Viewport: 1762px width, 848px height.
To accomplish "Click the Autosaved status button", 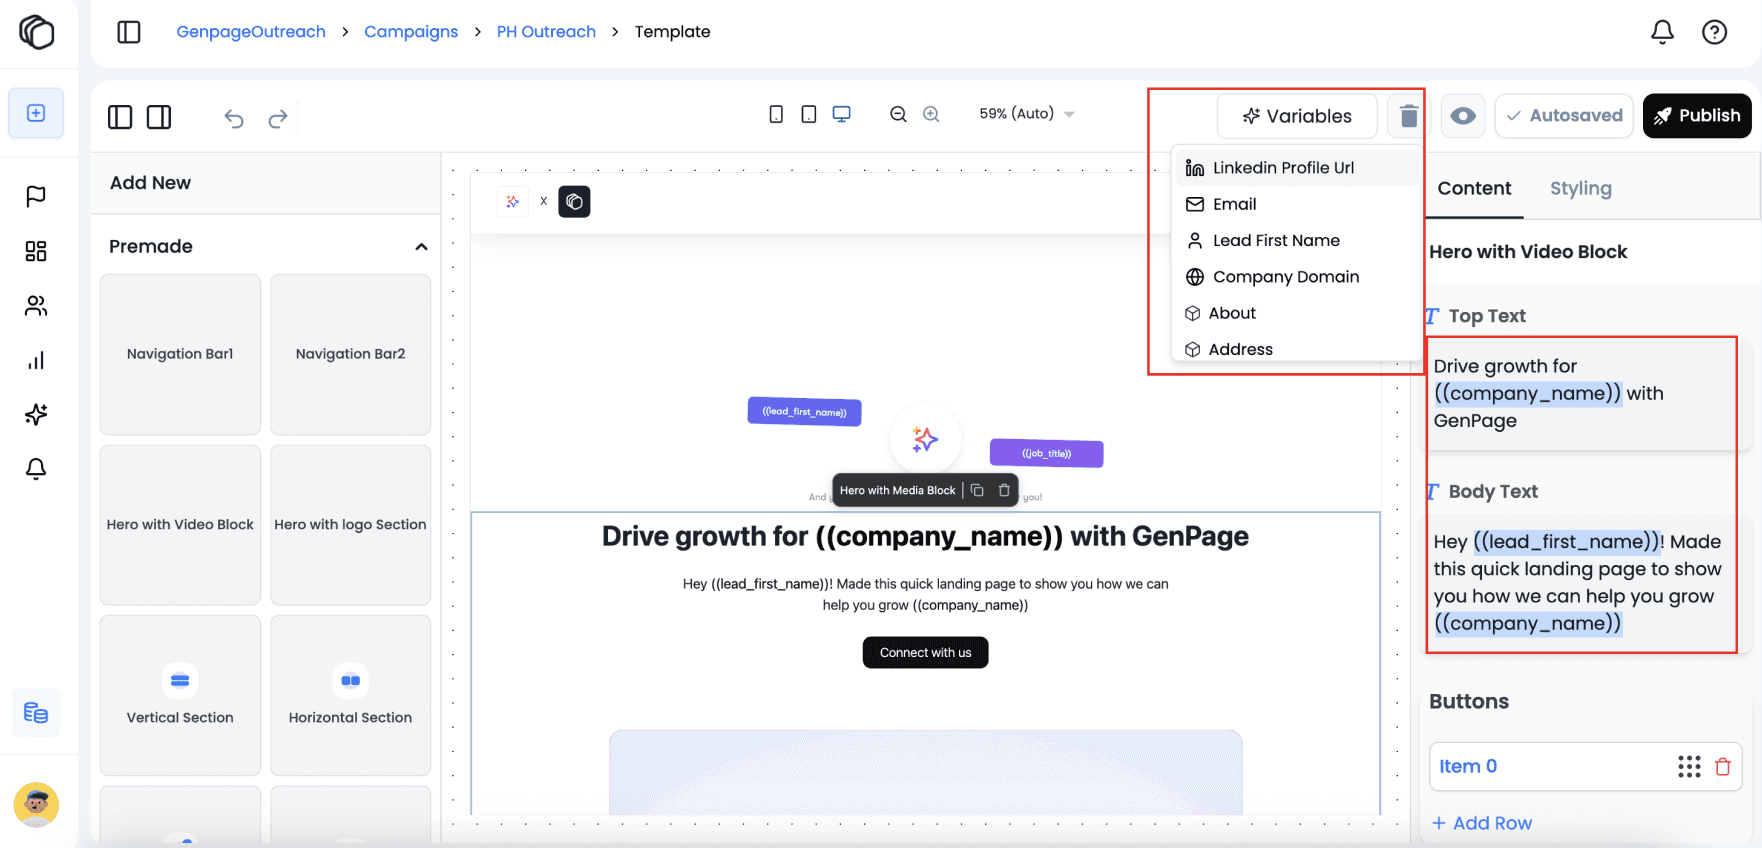I will coord(1564,116).
